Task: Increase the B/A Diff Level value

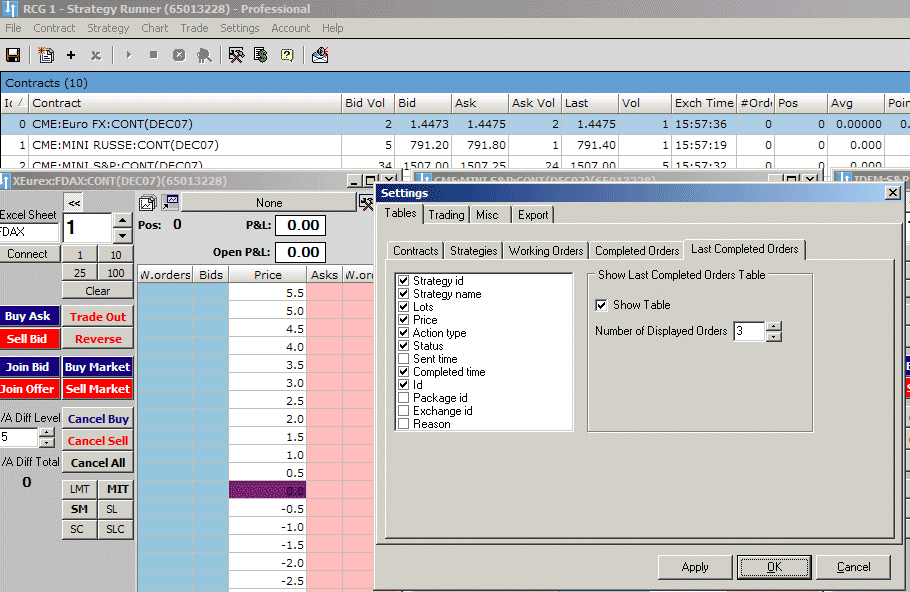Action: pos(47,432)
